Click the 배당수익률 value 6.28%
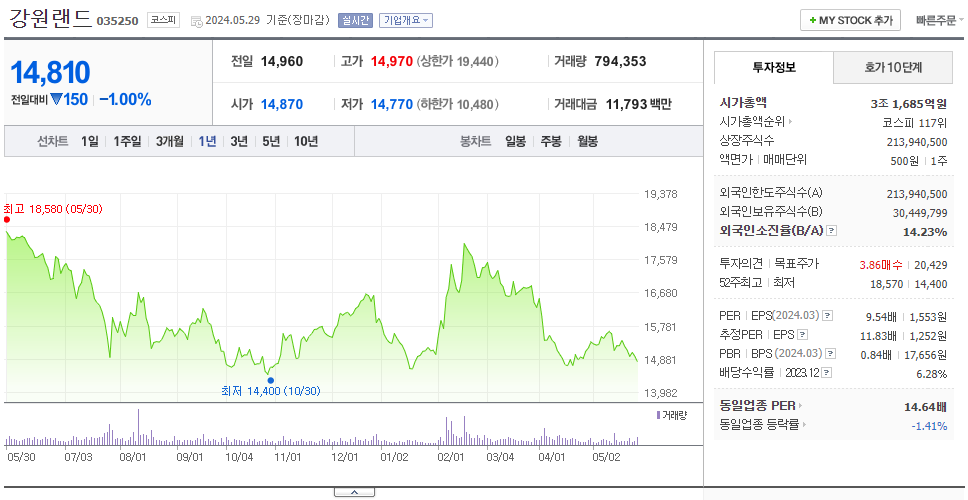Viewport: 968px width, 500px height. (x=932, y=373)
